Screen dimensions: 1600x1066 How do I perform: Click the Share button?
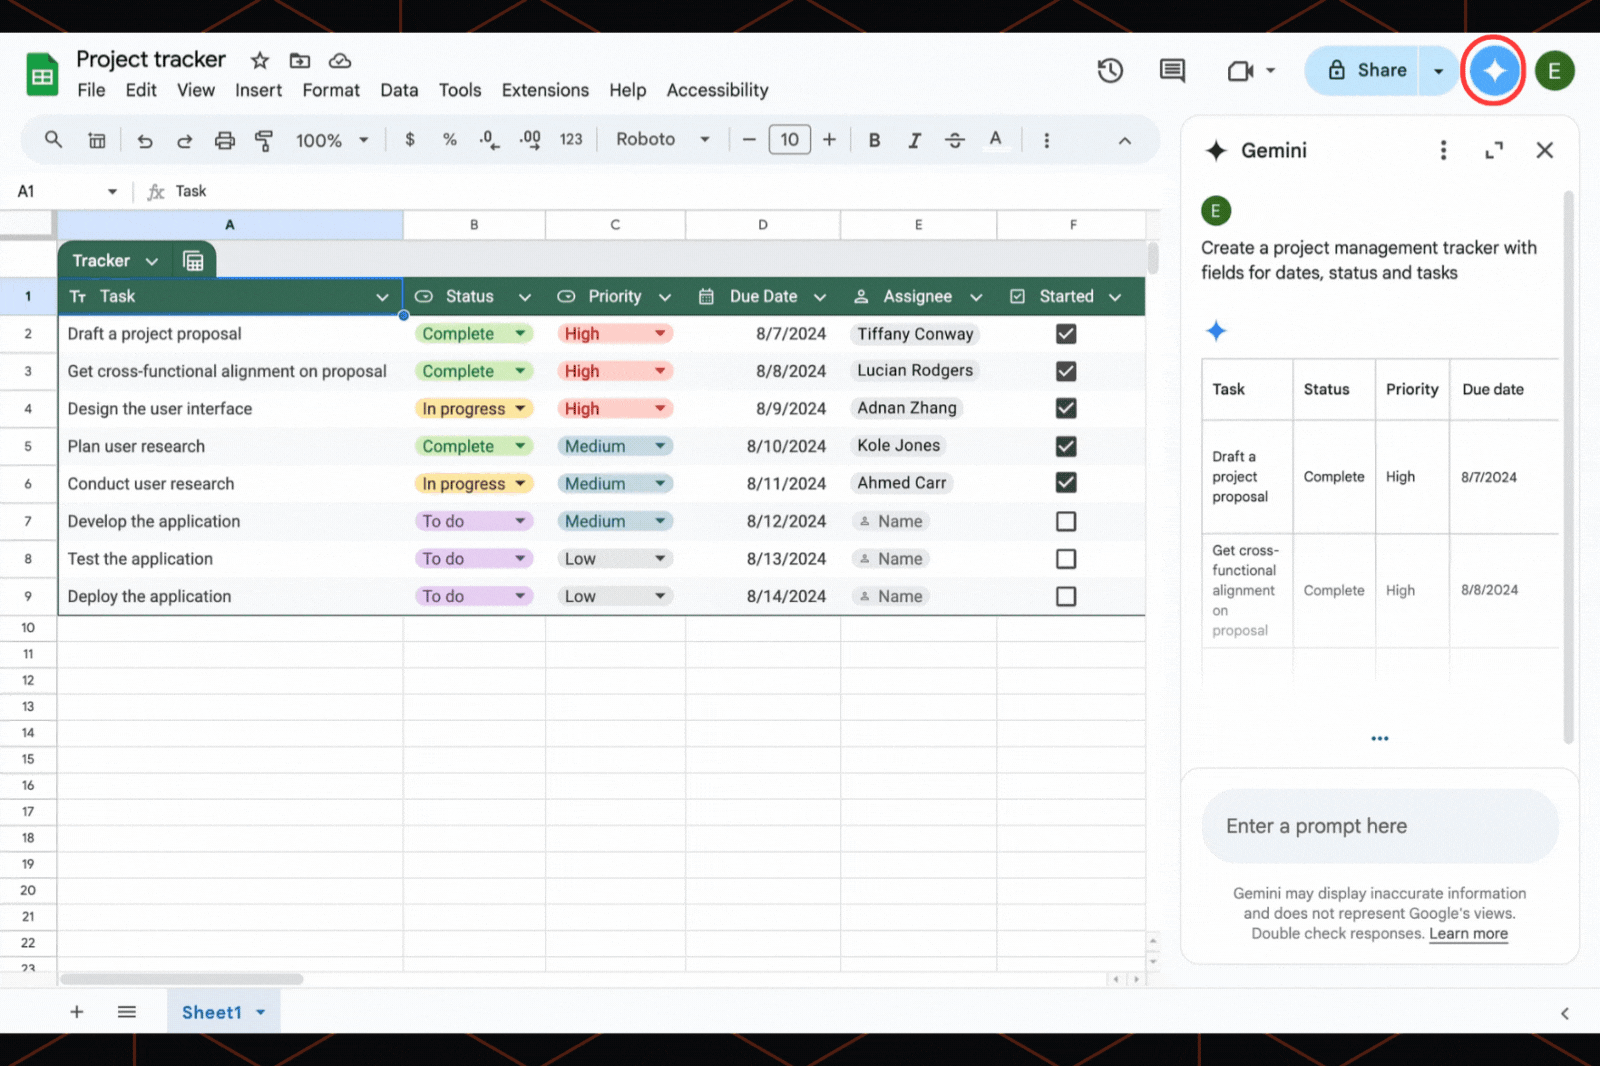(1368, 70)
